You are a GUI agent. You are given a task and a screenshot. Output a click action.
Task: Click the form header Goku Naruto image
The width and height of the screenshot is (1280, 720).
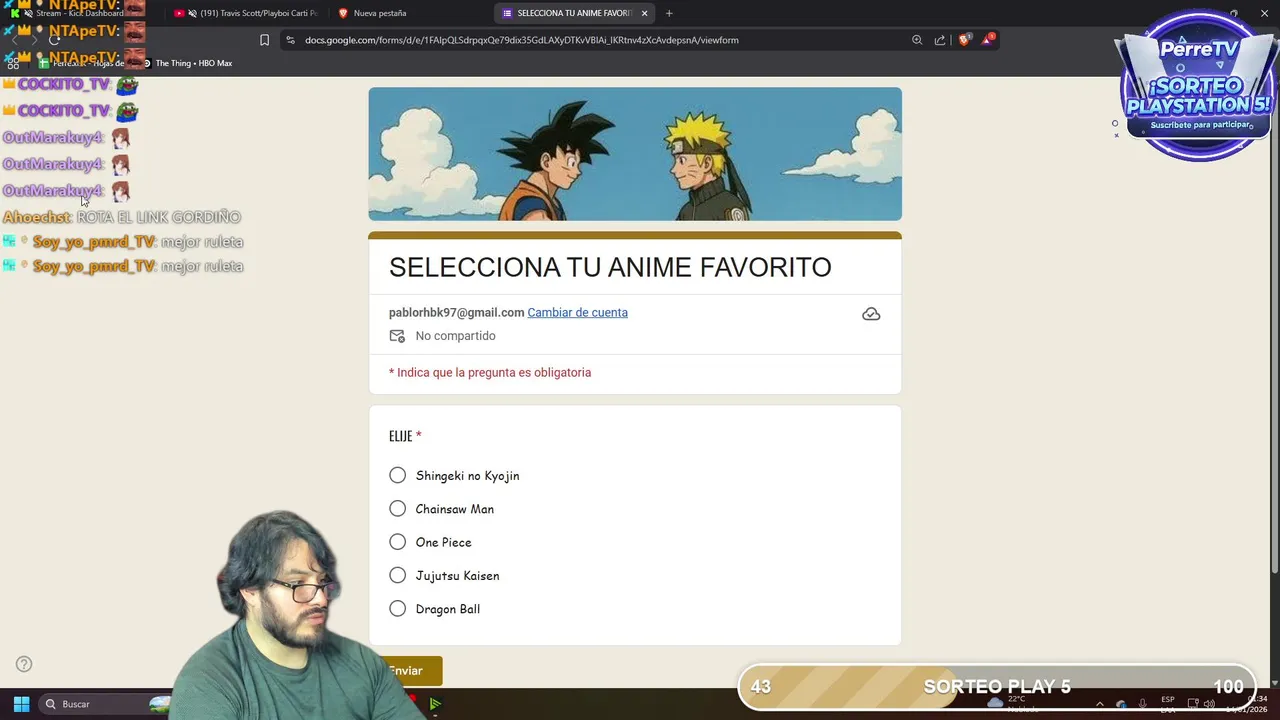coord(635,154)
